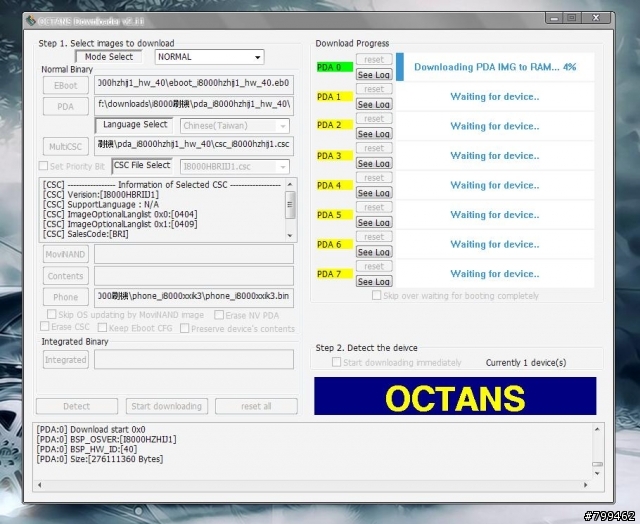The width and height of the screenshot is (640, 524).
Task: Click the EBoot file path field
Action: click(x=194, y=84)
